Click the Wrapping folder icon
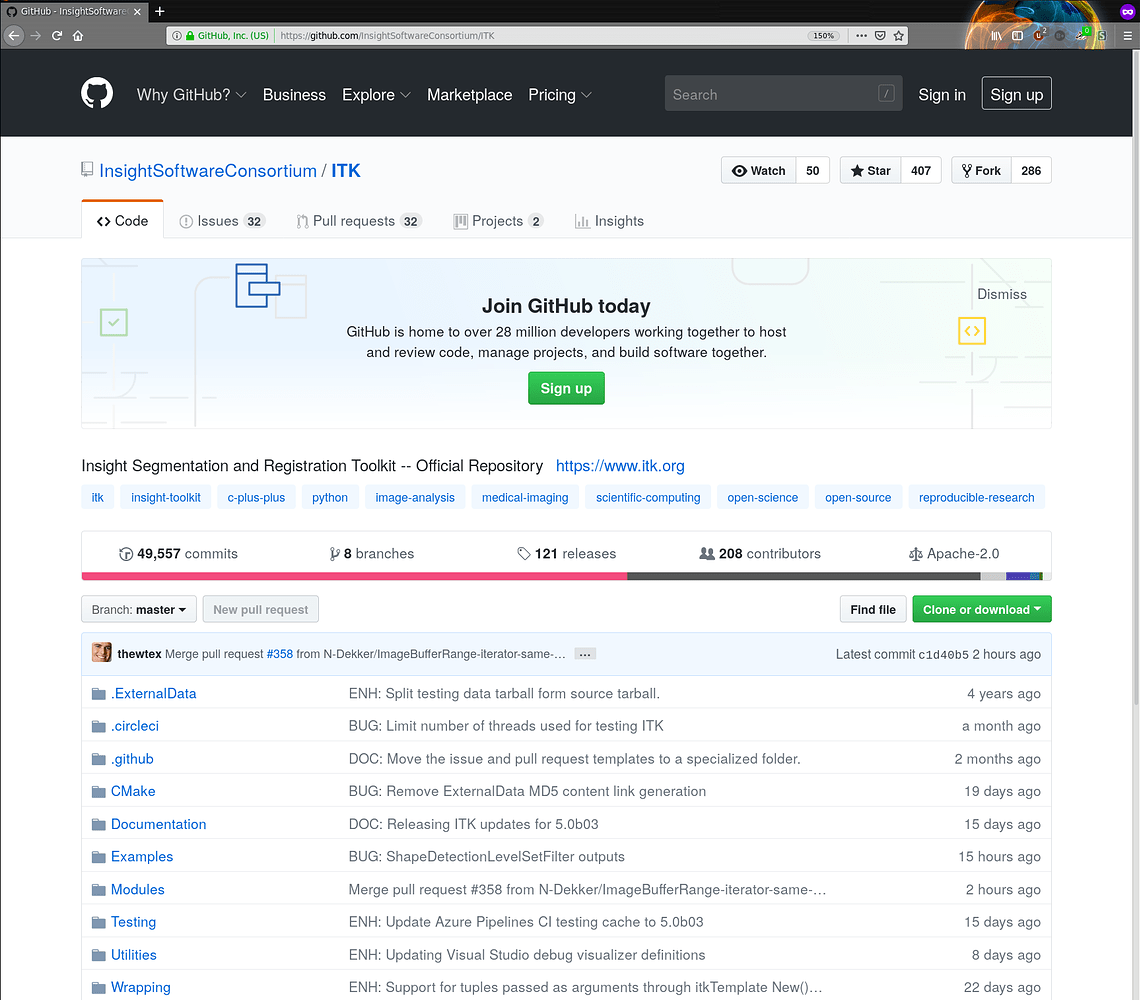The image size is (1140, 1000). pos(99,988)
